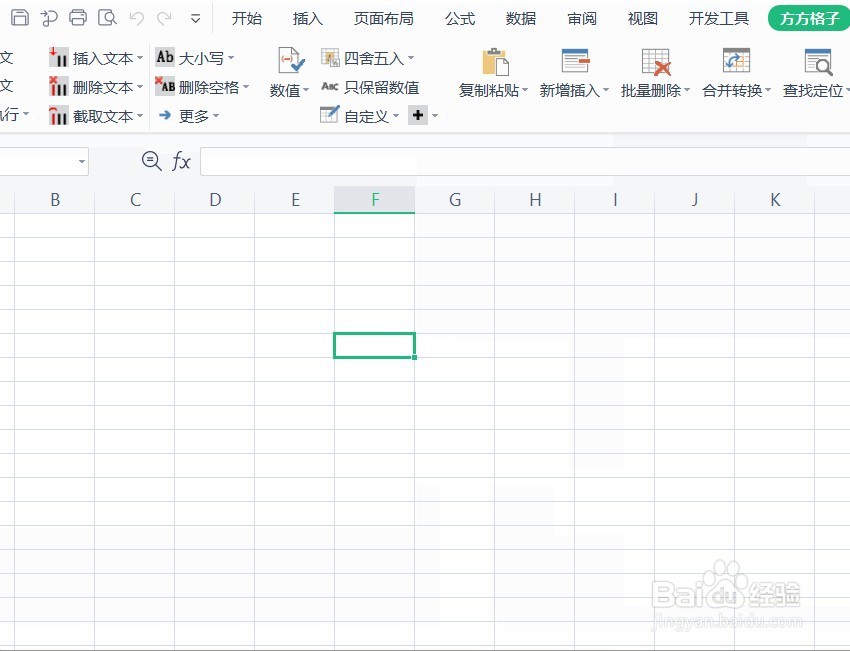This screenshot has width=850, height=651.
Task: Click the fx insert function button
Action: tap(181, 162)
